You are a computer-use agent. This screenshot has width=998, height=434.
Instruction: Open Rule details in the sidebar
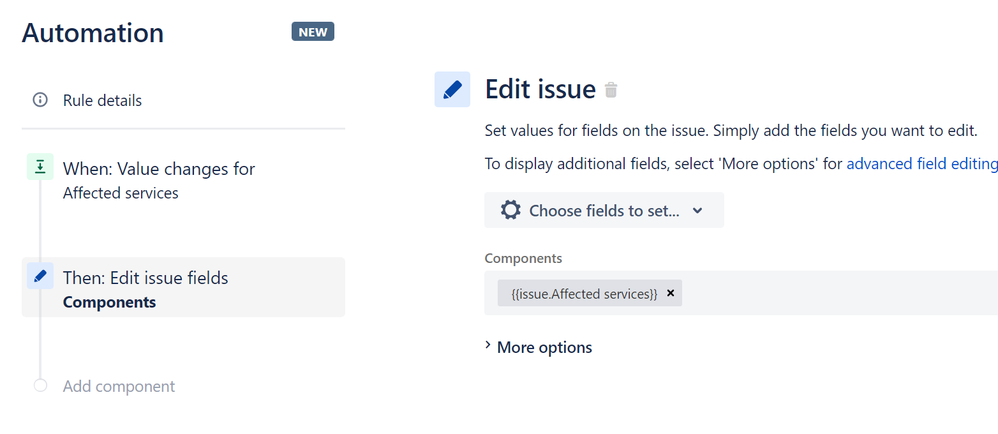coord(102,100)
